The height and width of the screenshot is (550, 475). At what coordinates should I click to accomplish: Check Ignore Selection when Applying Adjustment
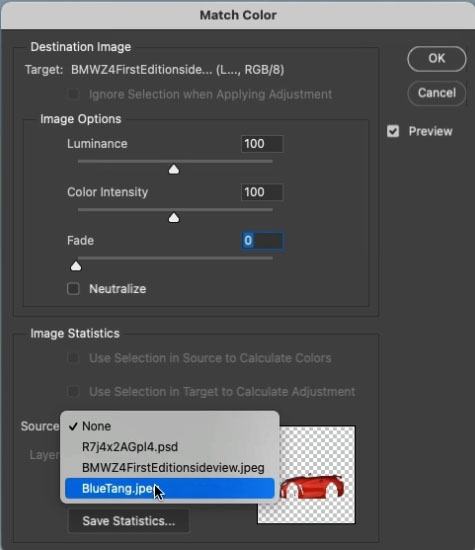tap(73, 94)
